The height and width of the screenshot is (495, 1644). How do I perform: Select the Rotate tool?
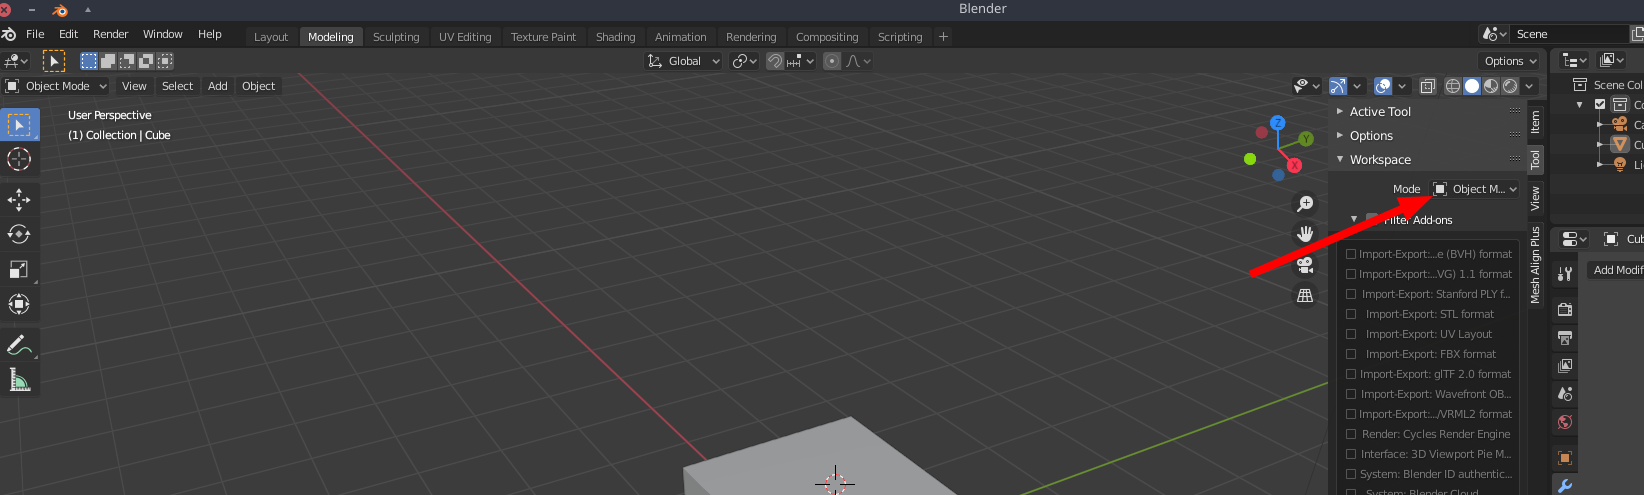(19, 234)
